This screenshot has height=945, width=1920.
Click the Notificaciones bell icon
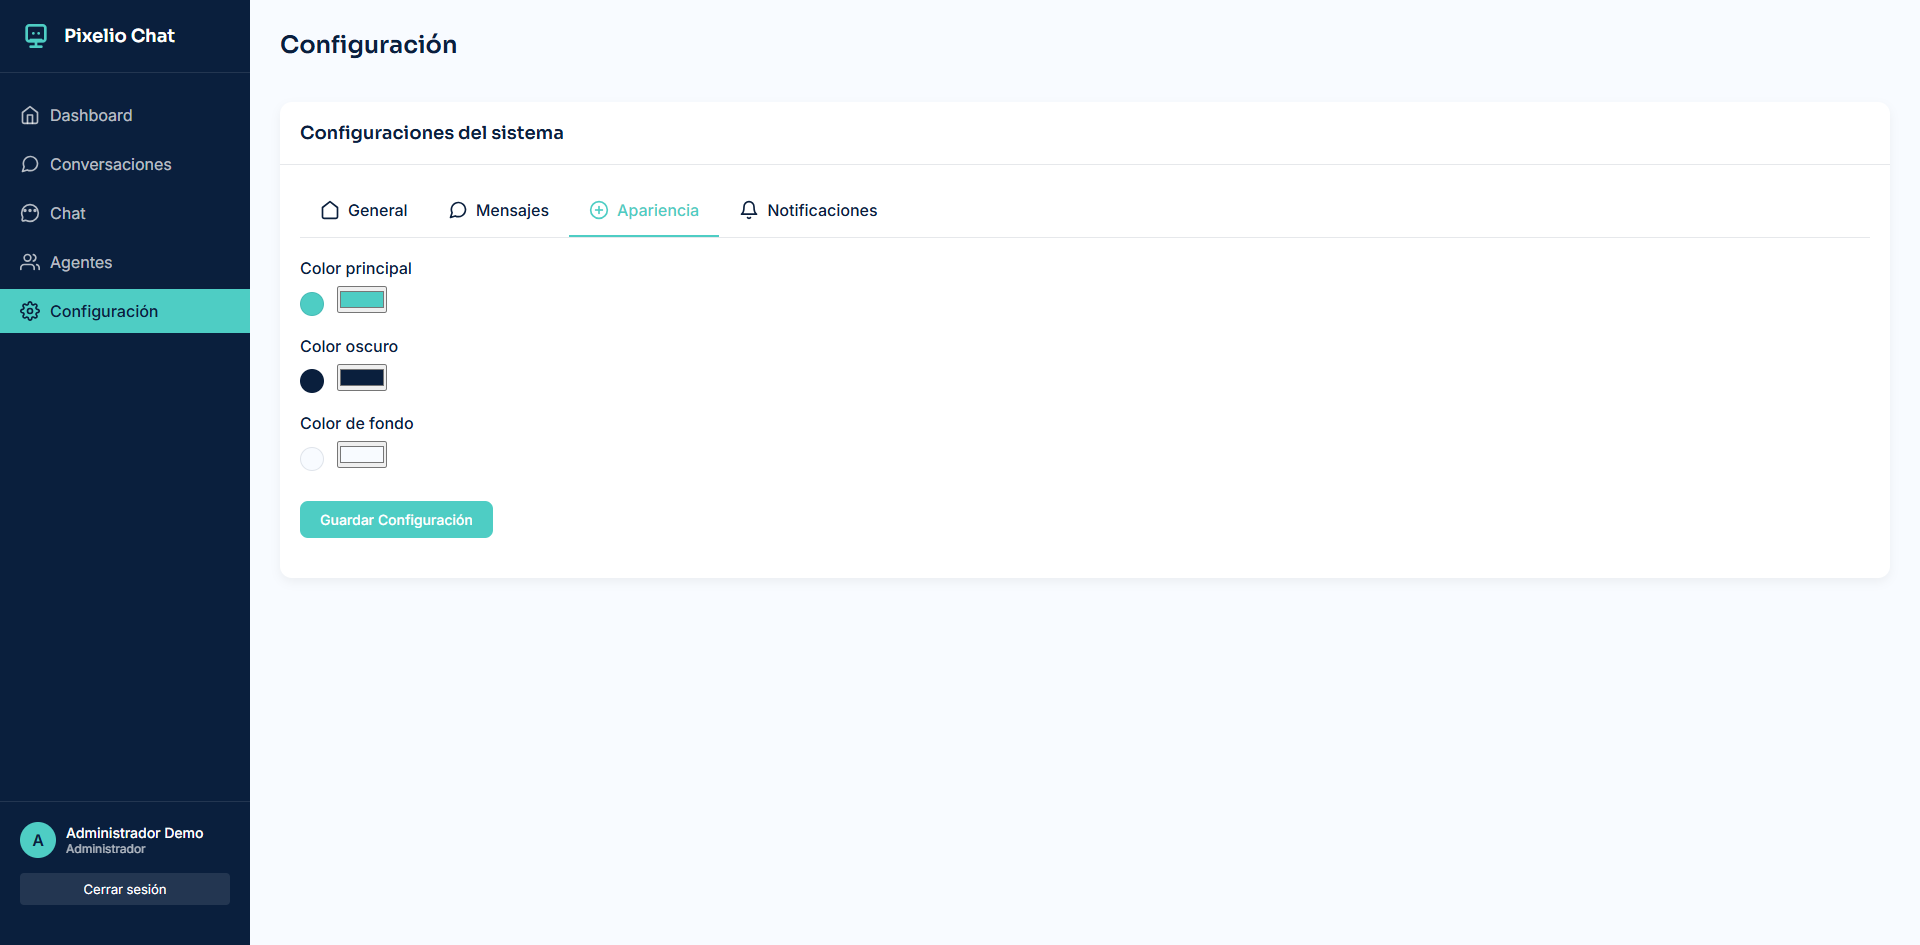click(749, 210)
